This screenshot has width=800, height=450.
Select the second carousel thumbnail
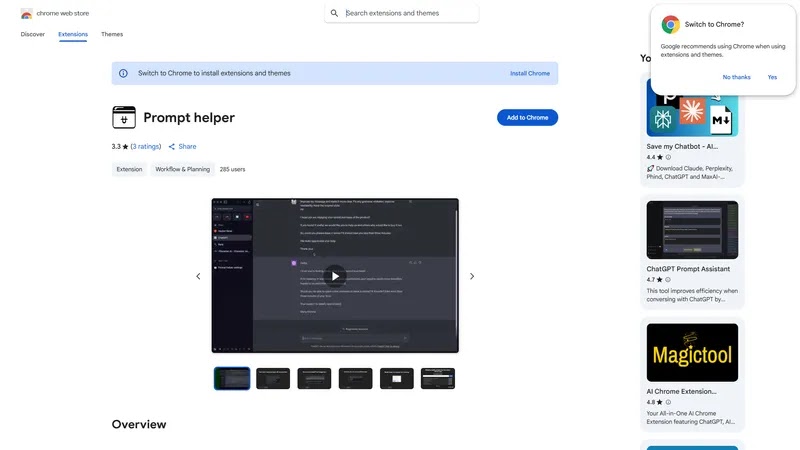pos(273,379)
